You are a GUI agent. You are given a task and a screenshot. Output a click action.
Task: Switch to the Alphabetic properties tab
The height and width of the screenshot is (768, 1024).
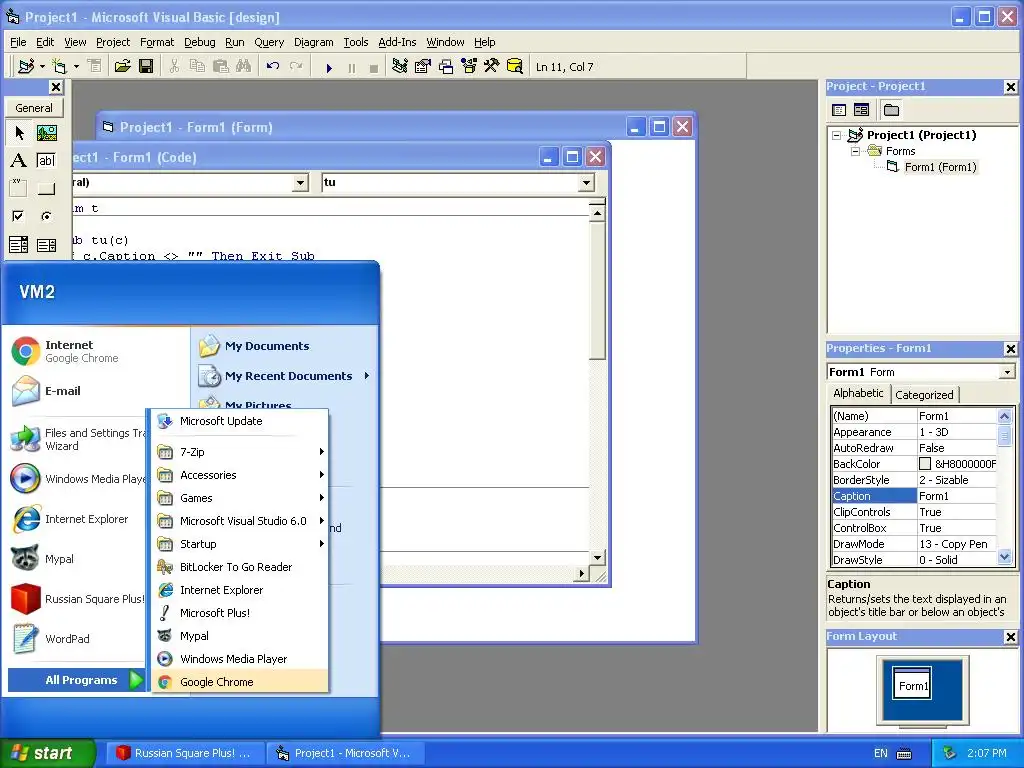(858, 393)
